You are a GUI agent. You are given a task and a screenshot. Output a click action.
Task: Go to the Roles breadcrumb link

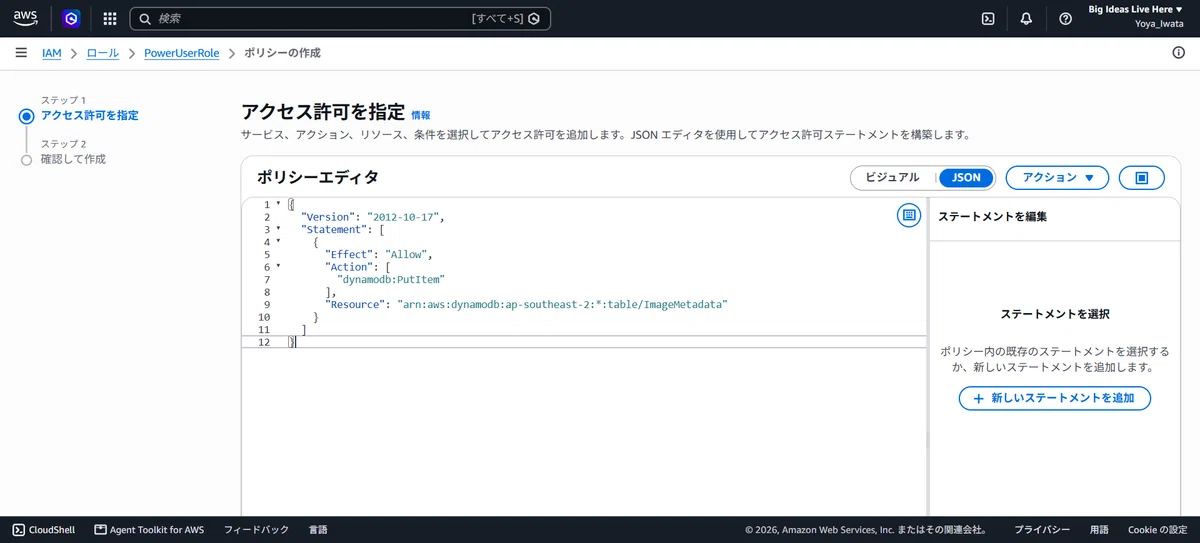click(102, 53)
